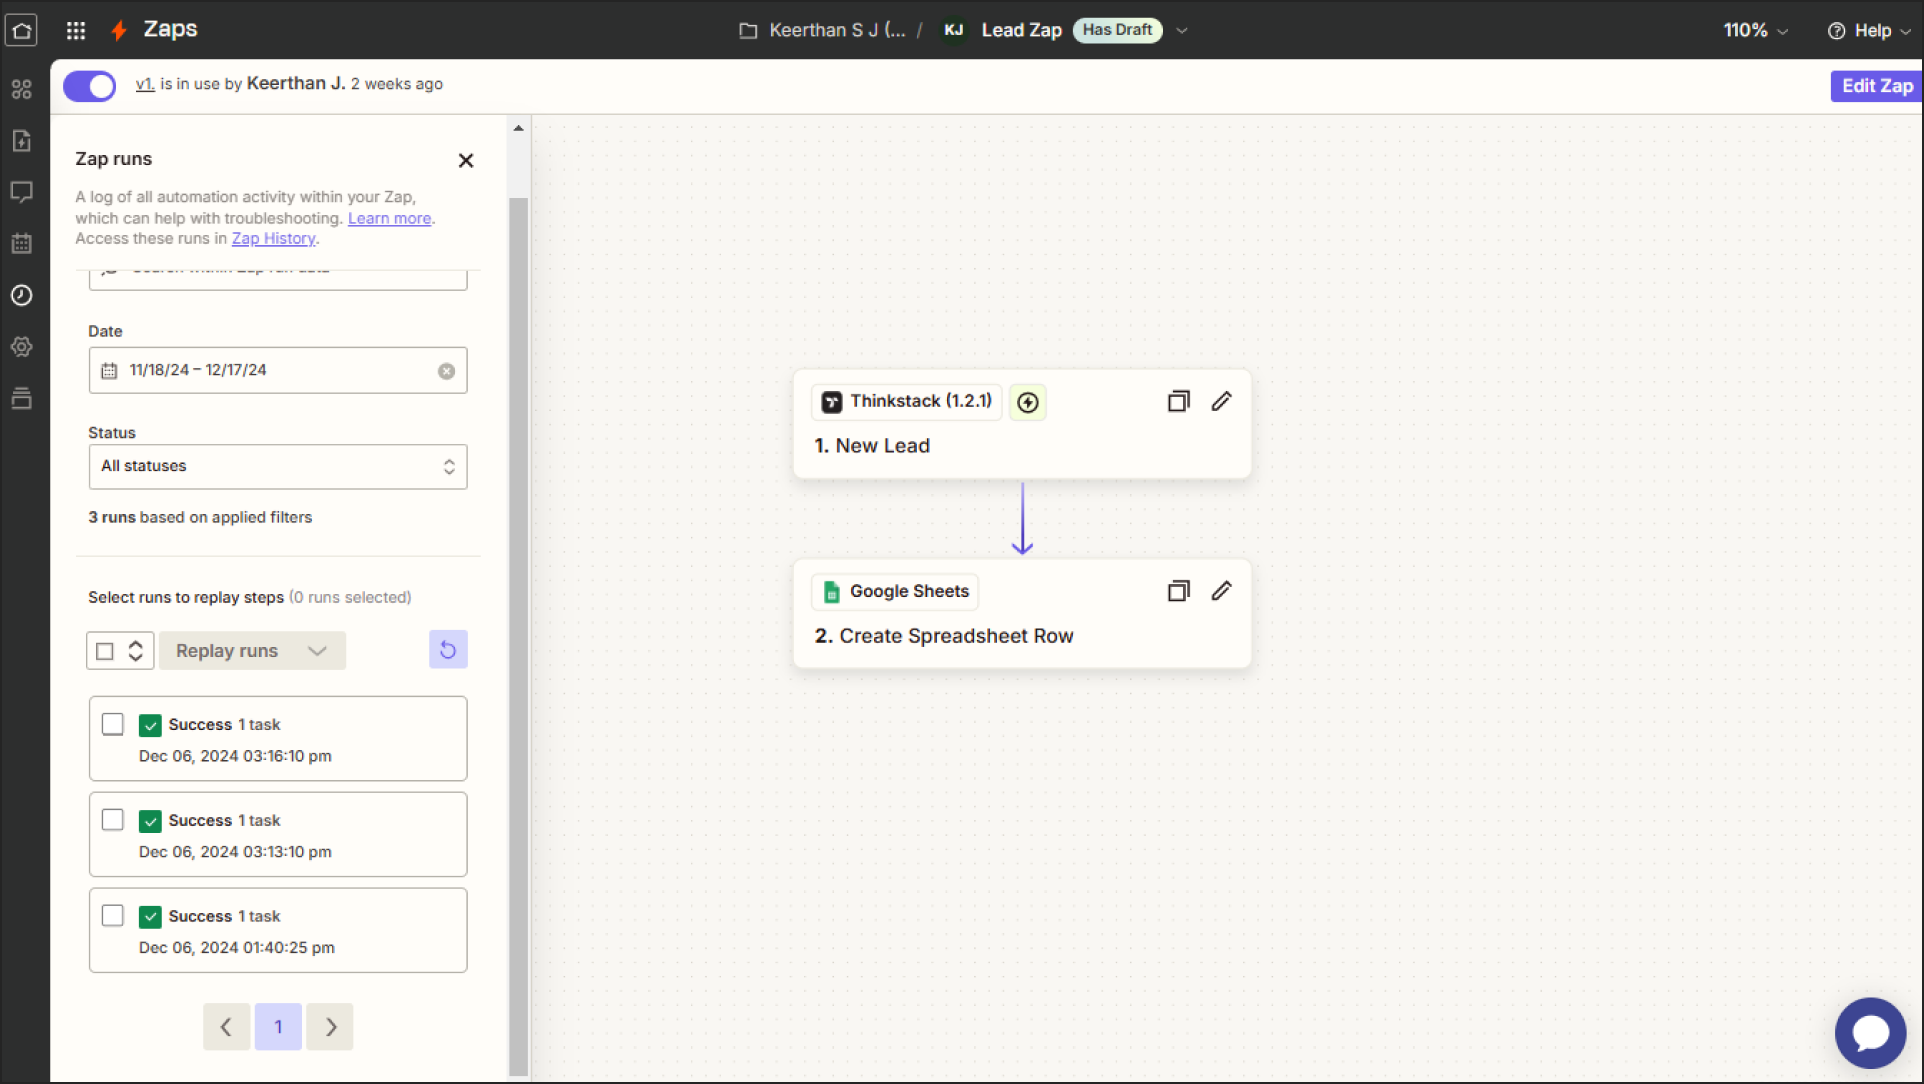Click the Thinkstack app icon
Image resolution: width=1924 pixels, height=1084 pixels.
coord(831,402)
